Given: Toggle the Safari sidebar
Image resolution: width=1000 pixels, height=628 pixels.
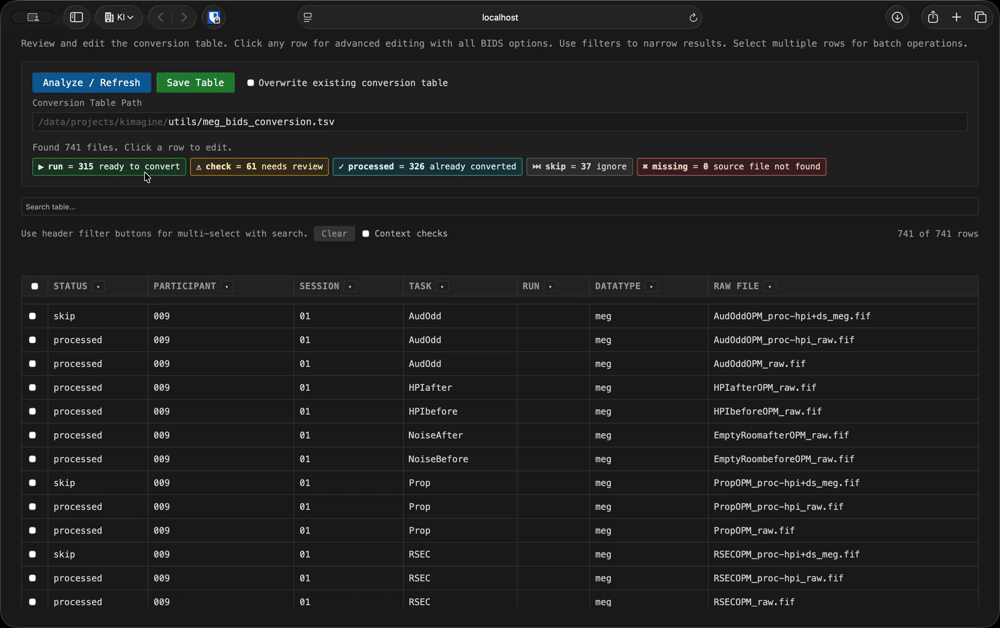Looking at the screenshot, I should 77,17.
